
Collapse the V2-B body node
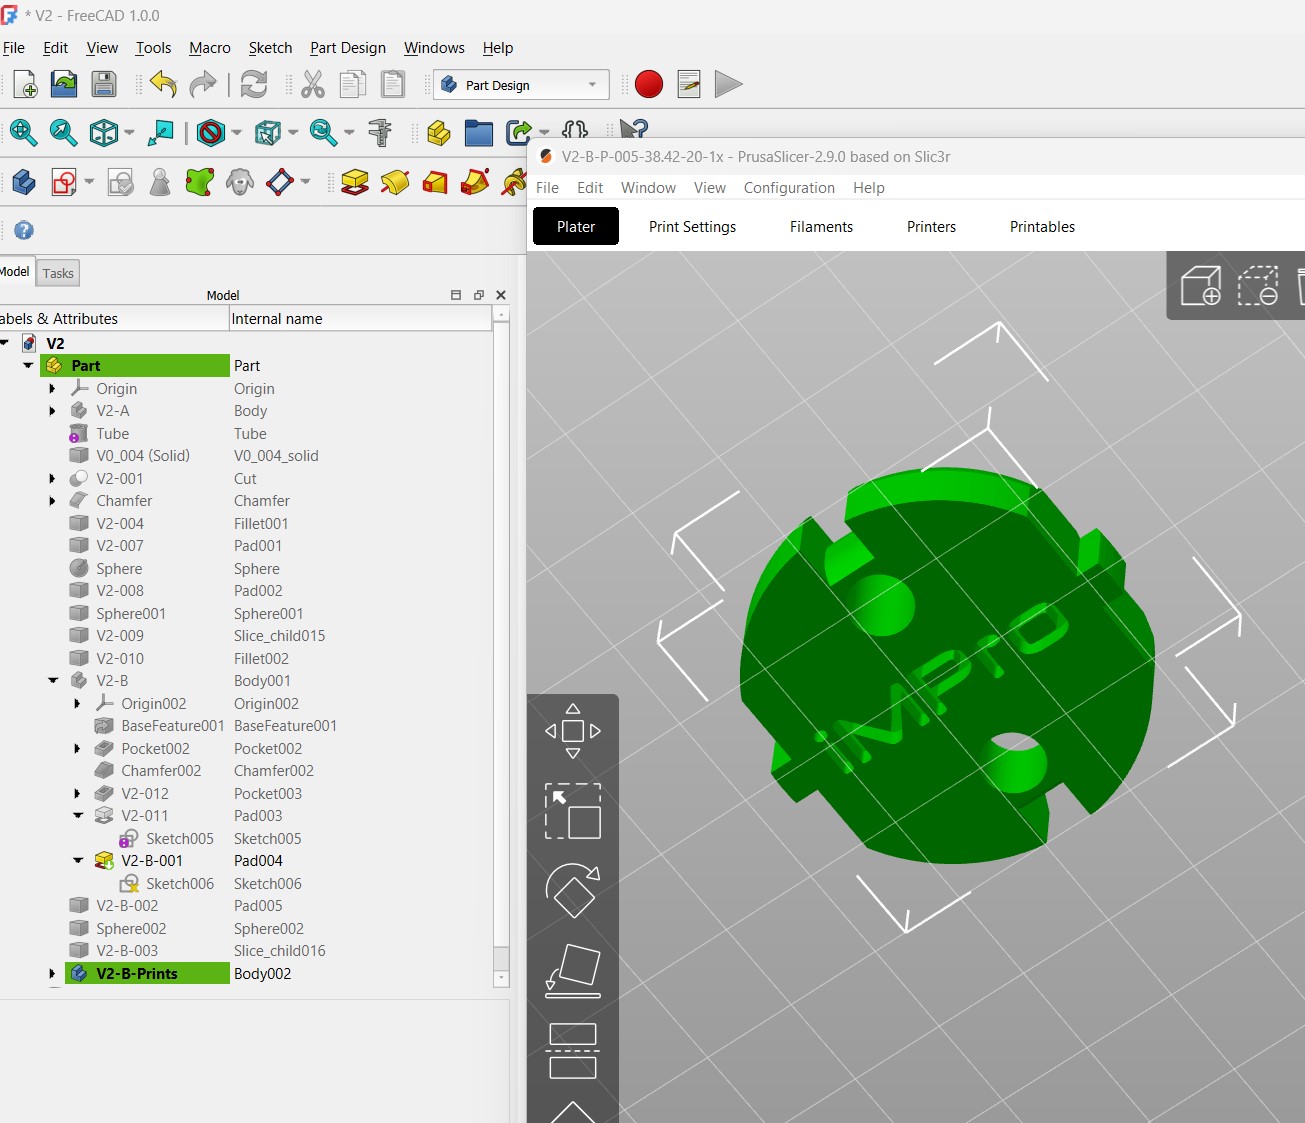[x=53, y=681]
